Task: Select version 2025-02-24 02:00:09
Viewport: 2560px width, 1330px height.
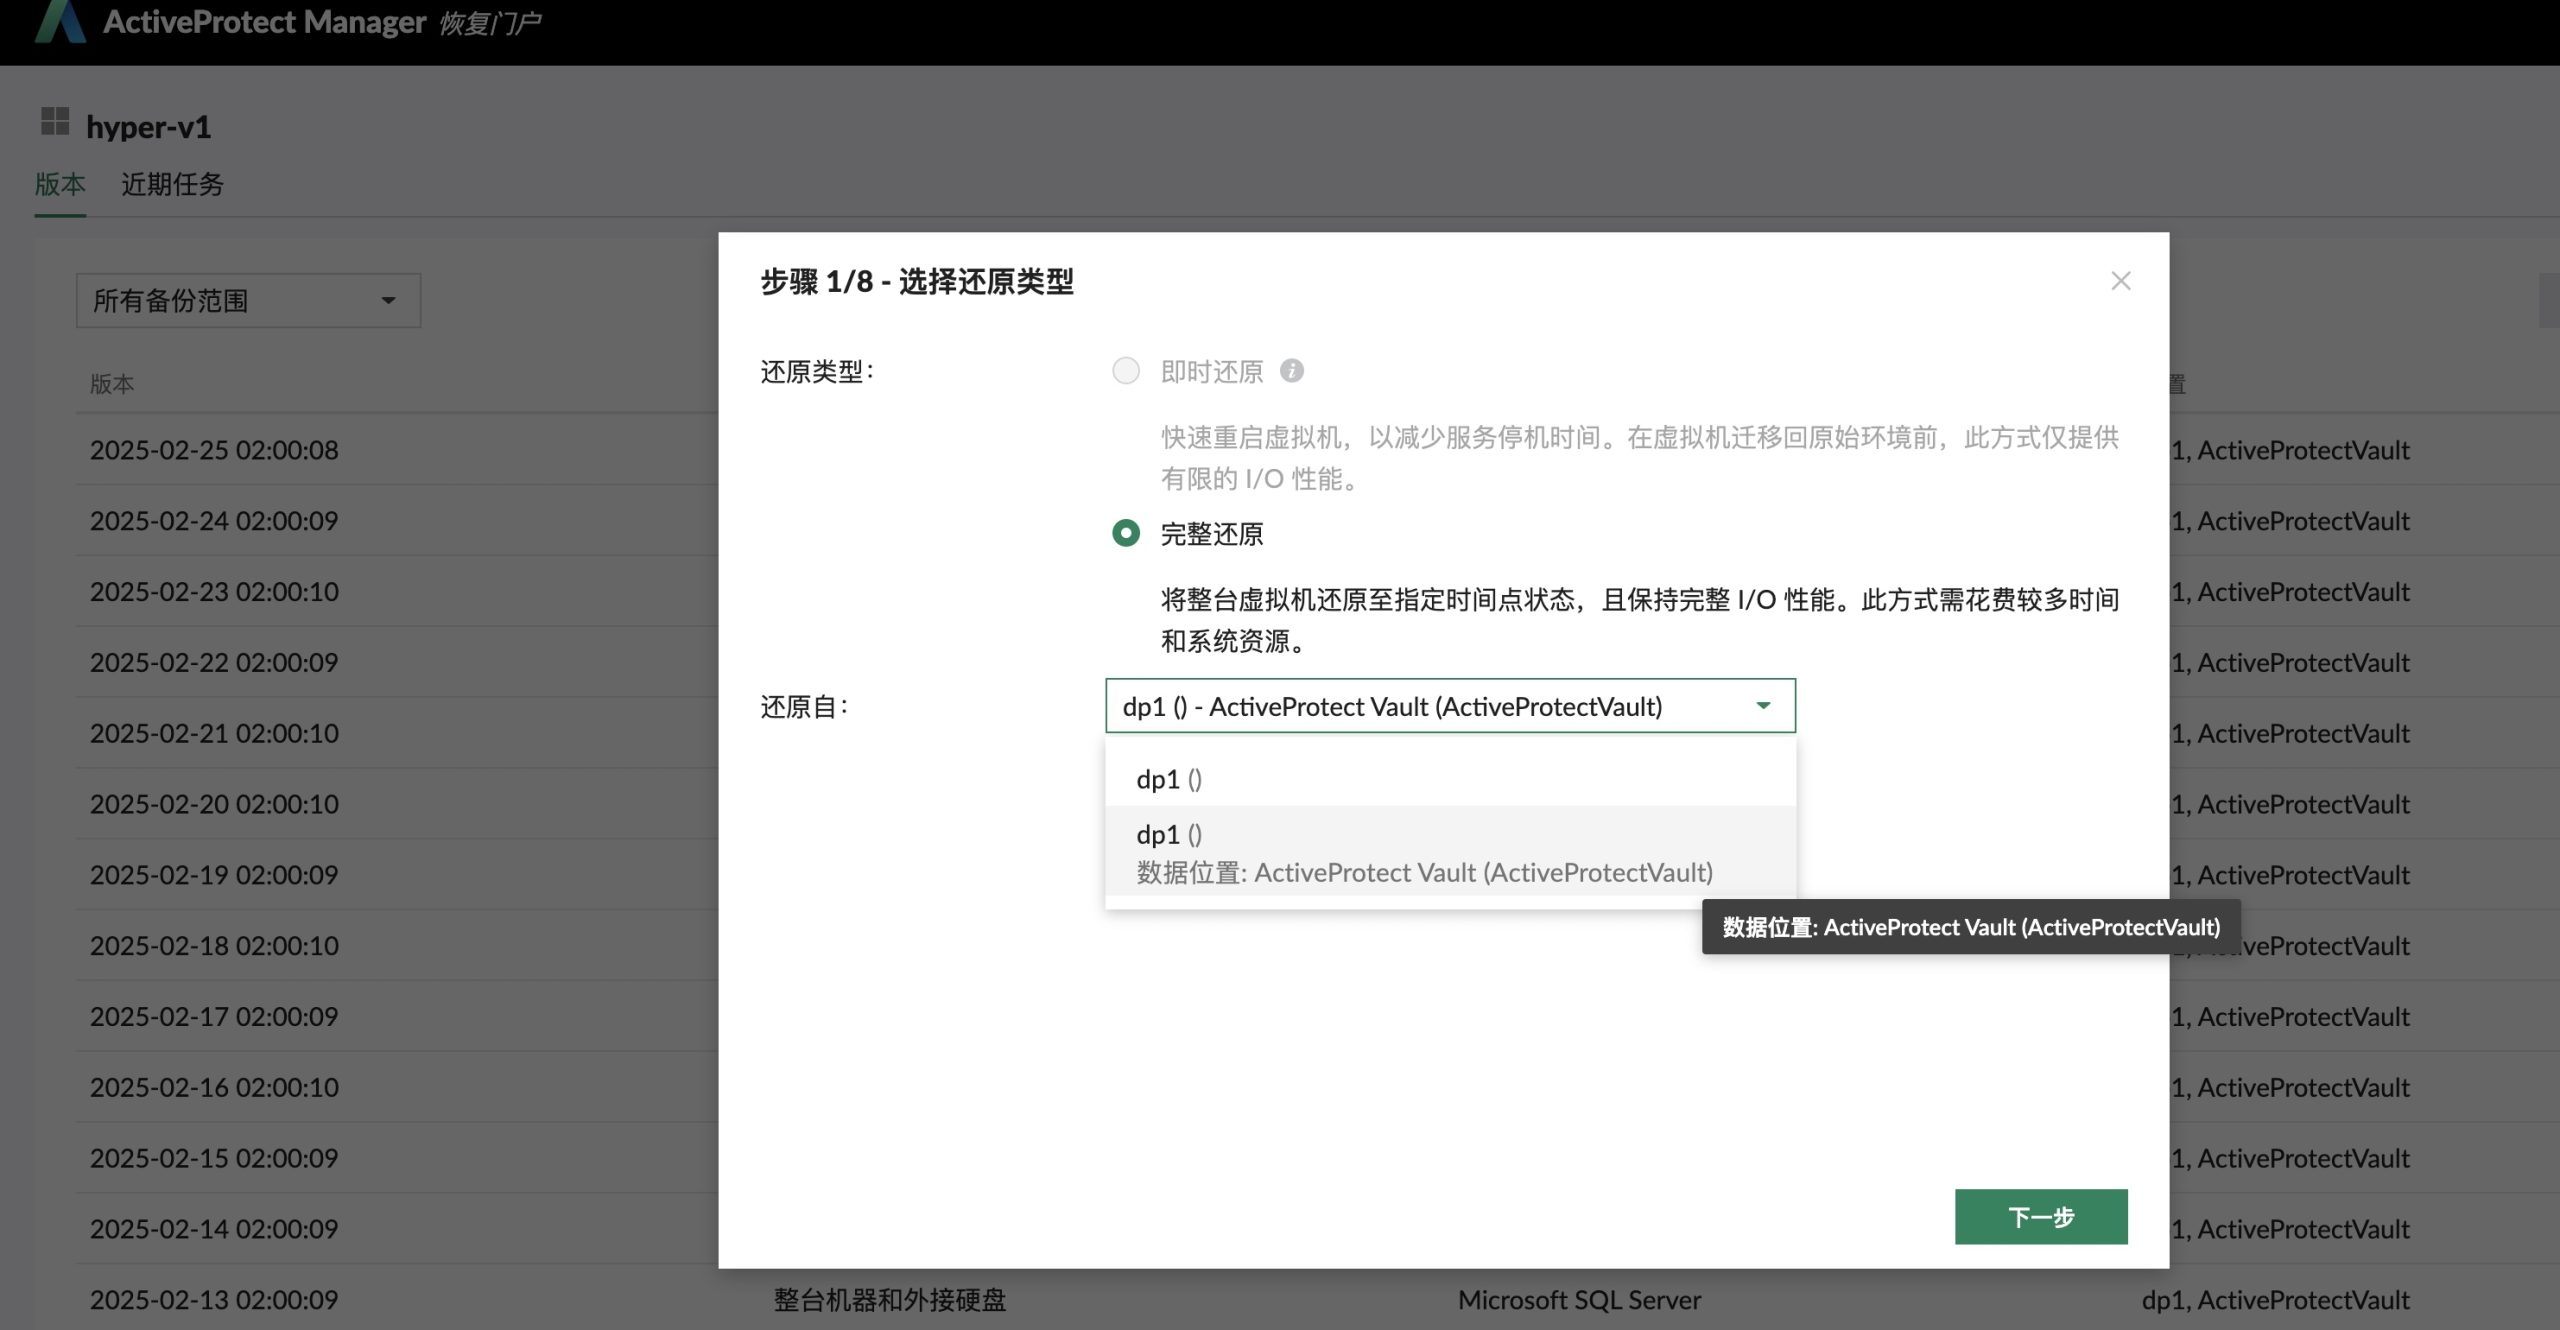Action: [214, 521]
